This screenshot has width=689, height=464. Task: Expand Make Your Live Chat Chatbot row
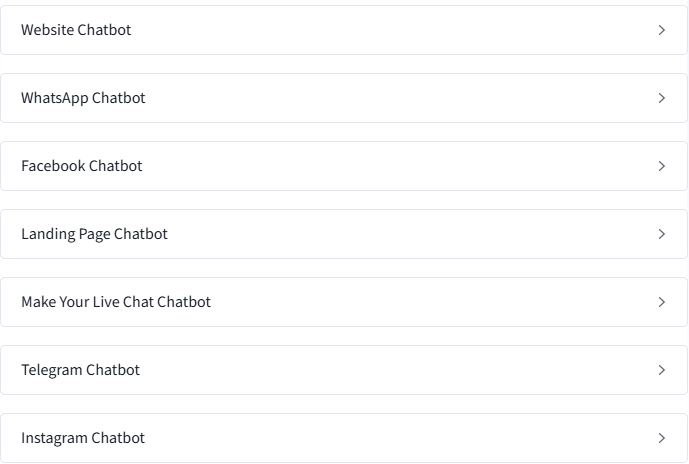(x=344, y=302)
